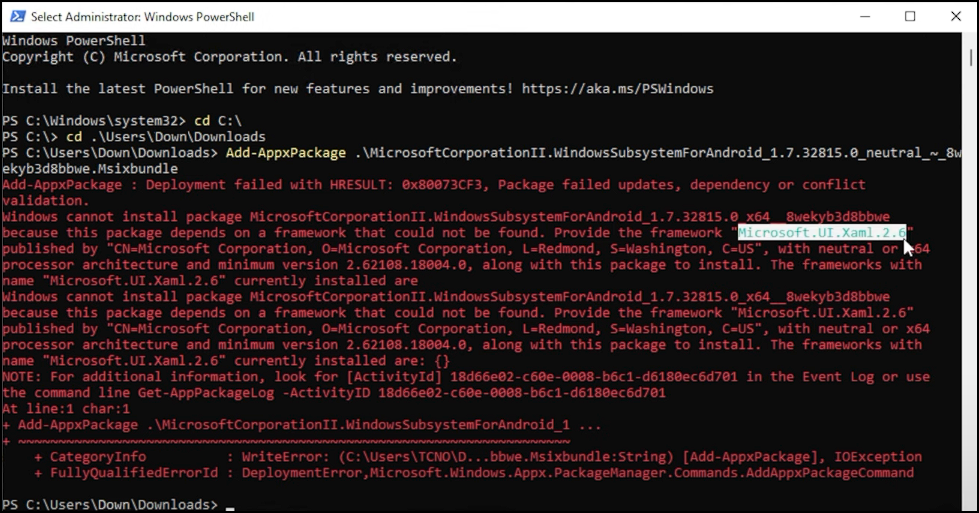Click the 'cd C:\' command text

[x=218, y=120]
